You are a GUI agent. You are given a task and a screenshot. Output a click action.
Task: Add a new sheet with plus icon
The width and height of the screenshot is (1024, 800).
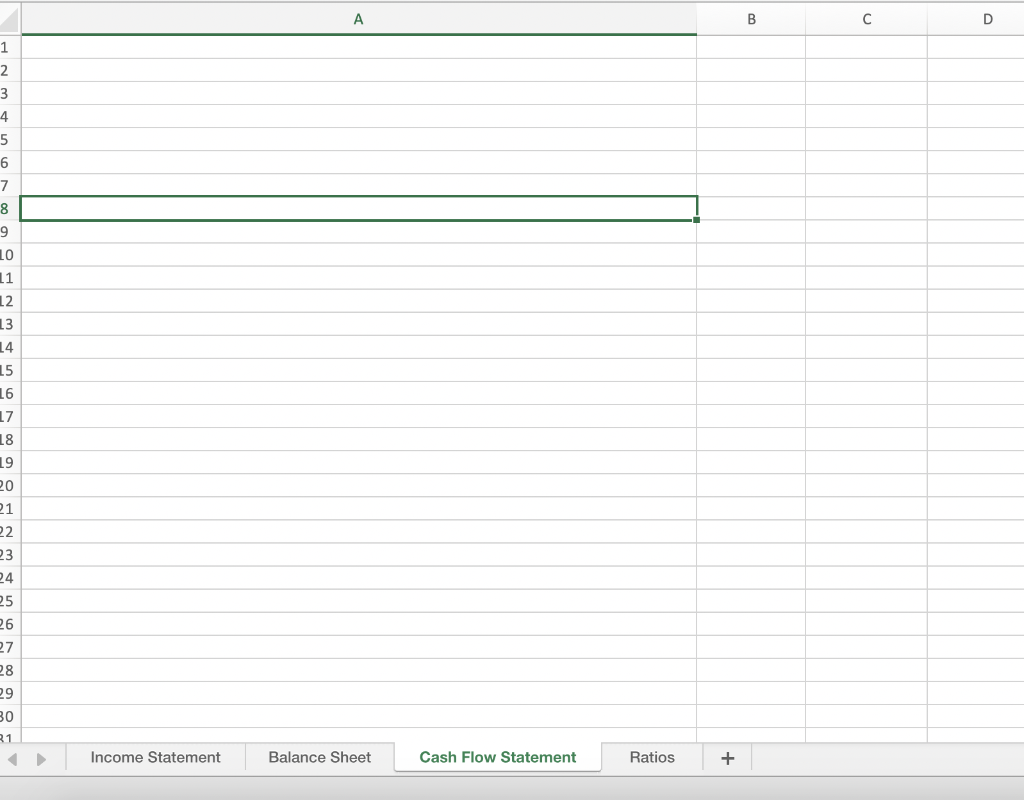pos(728,758)
